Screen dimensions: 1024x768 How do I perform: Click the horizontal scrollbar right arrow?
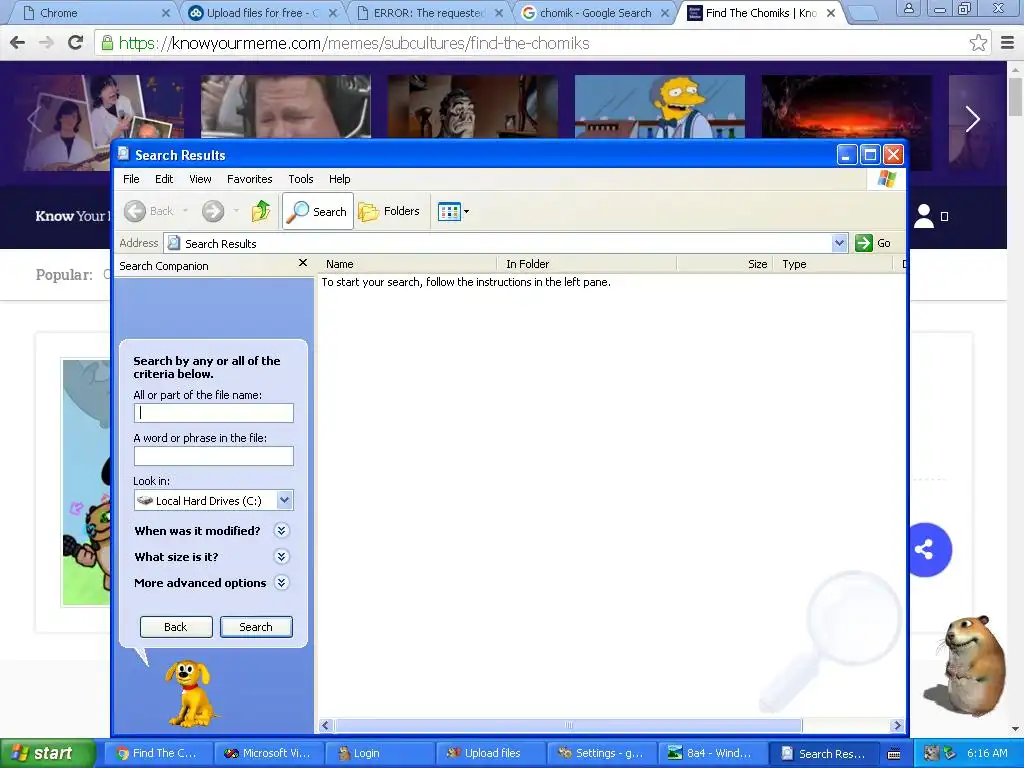click(x=897, y=726)
